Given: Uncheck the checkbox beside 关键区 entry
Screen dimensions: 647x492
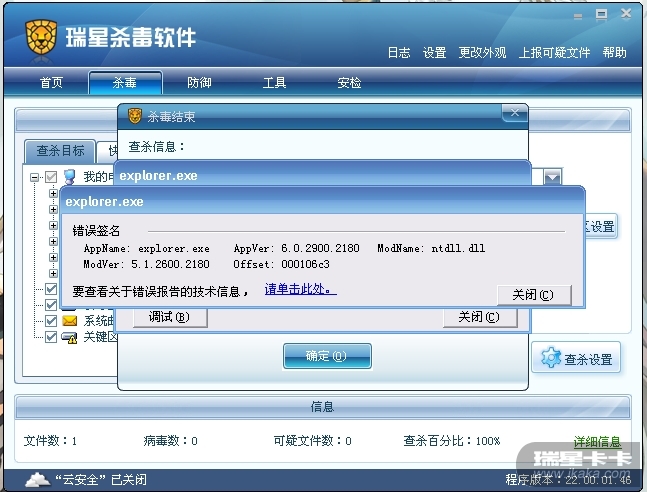Looking at the screenshot, I should pyautogui.click(x=51, y=337).
